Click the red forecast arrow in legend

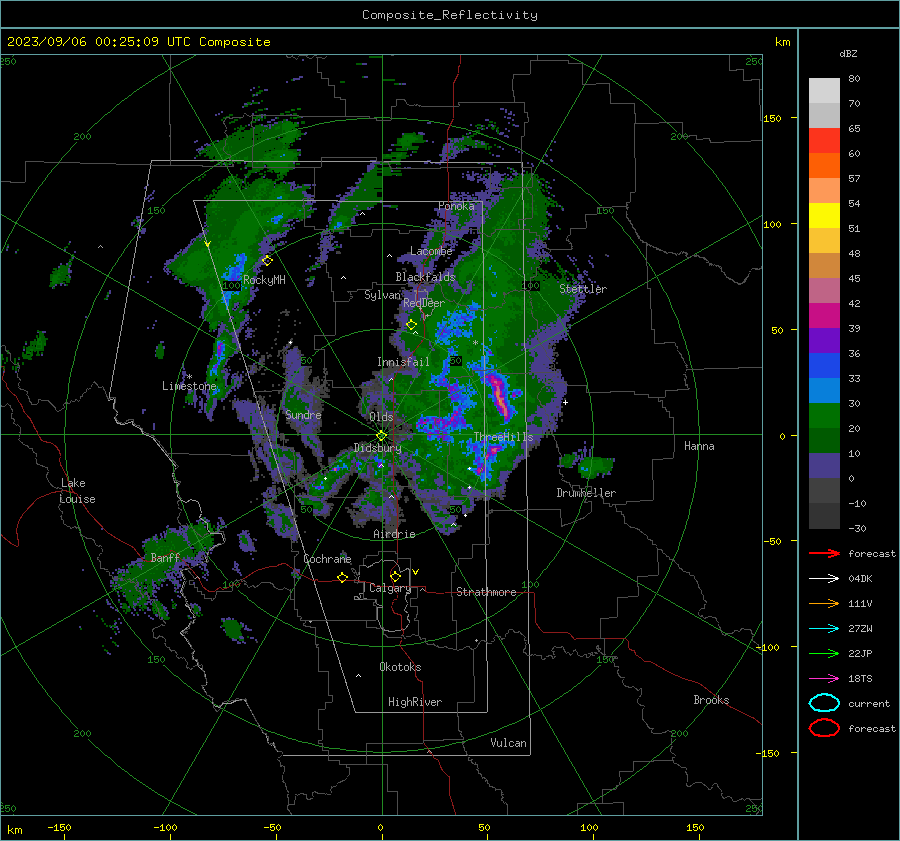pyautogui.click(x=824, y=553)
